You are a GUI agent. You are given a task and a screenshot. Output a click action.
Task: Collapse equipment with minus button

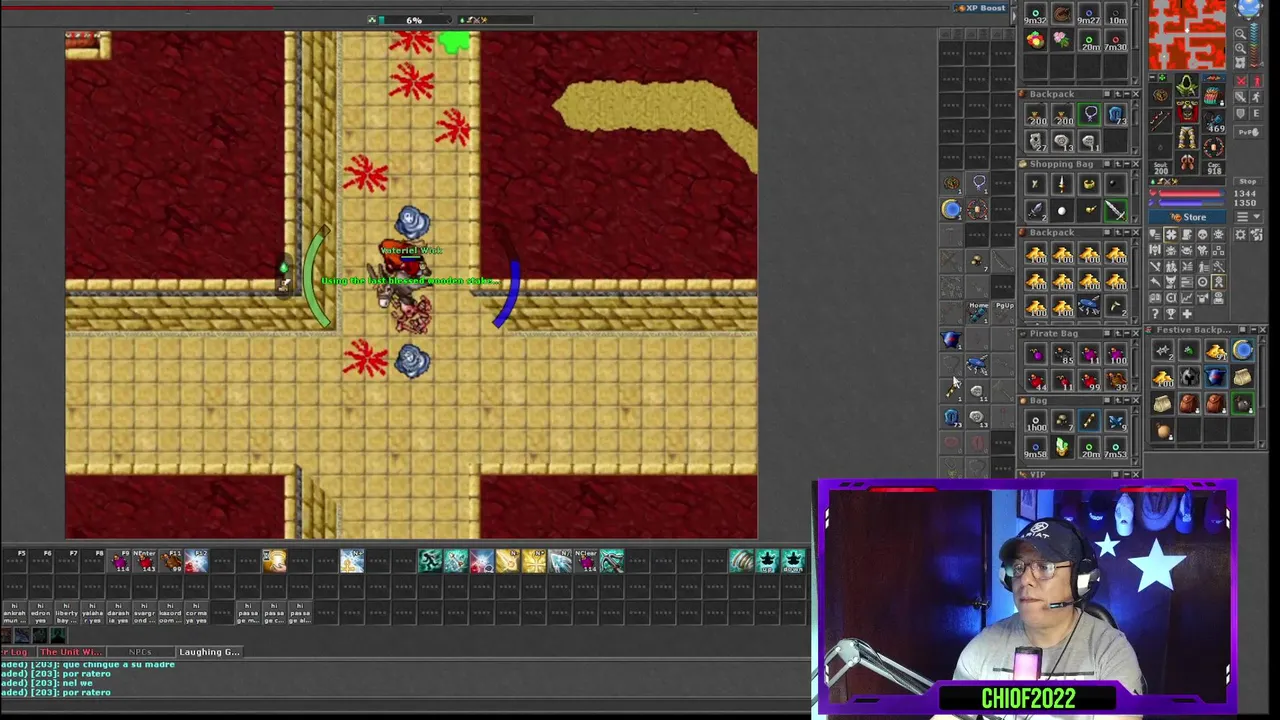pos(1152,77)
